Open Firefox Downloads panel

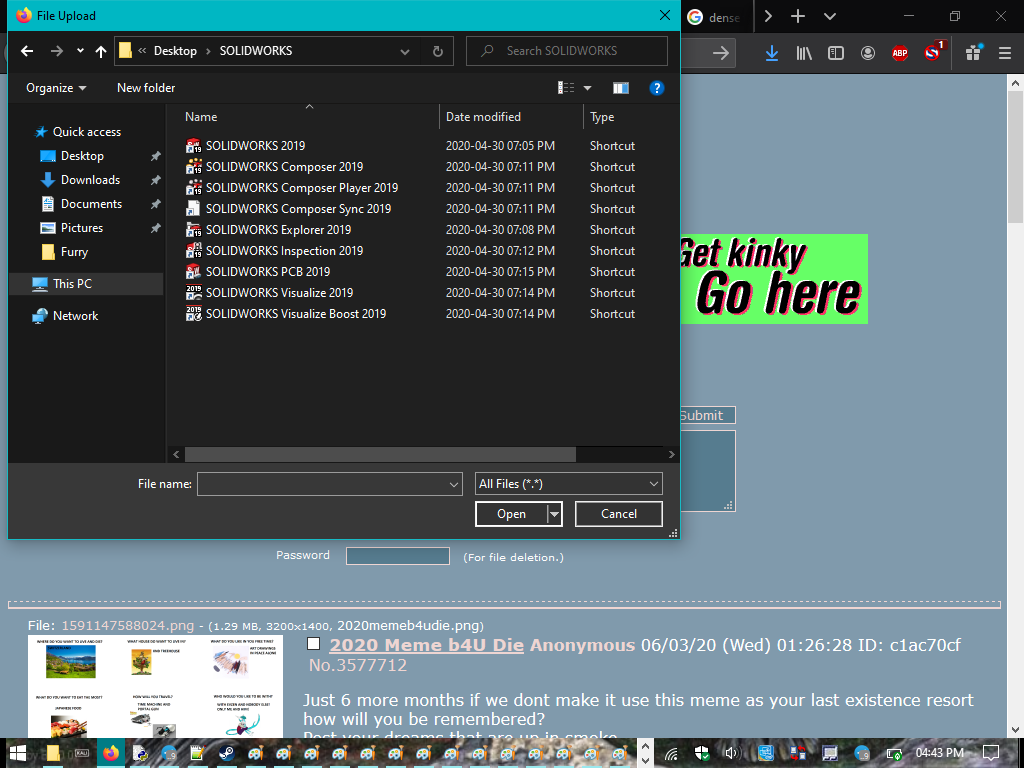point(771,54)
